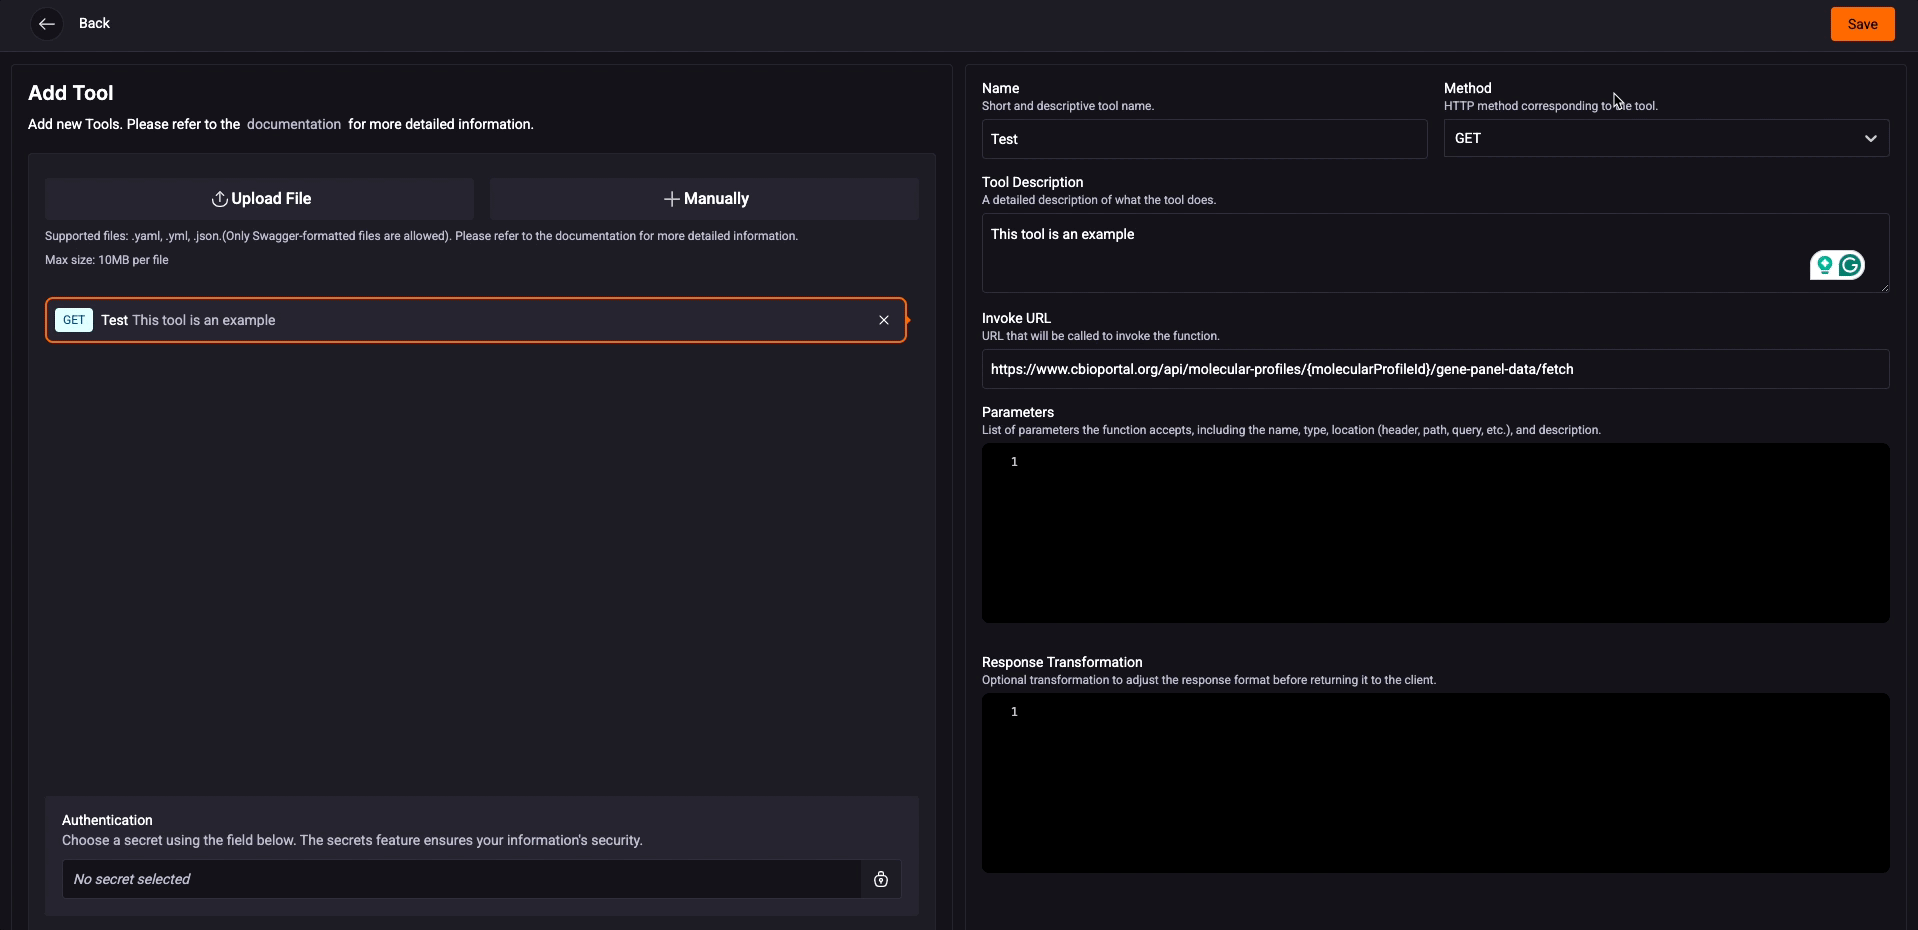
Task: Open the GET method combo box
Action: point(1650,138)
